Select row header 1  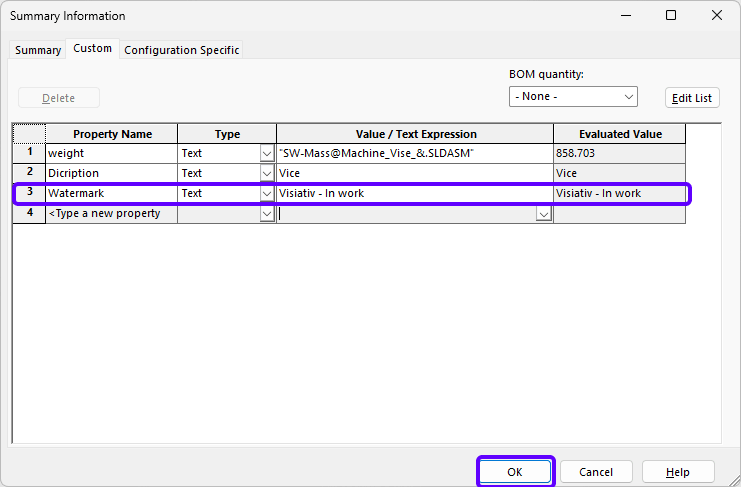coord(29,153)
